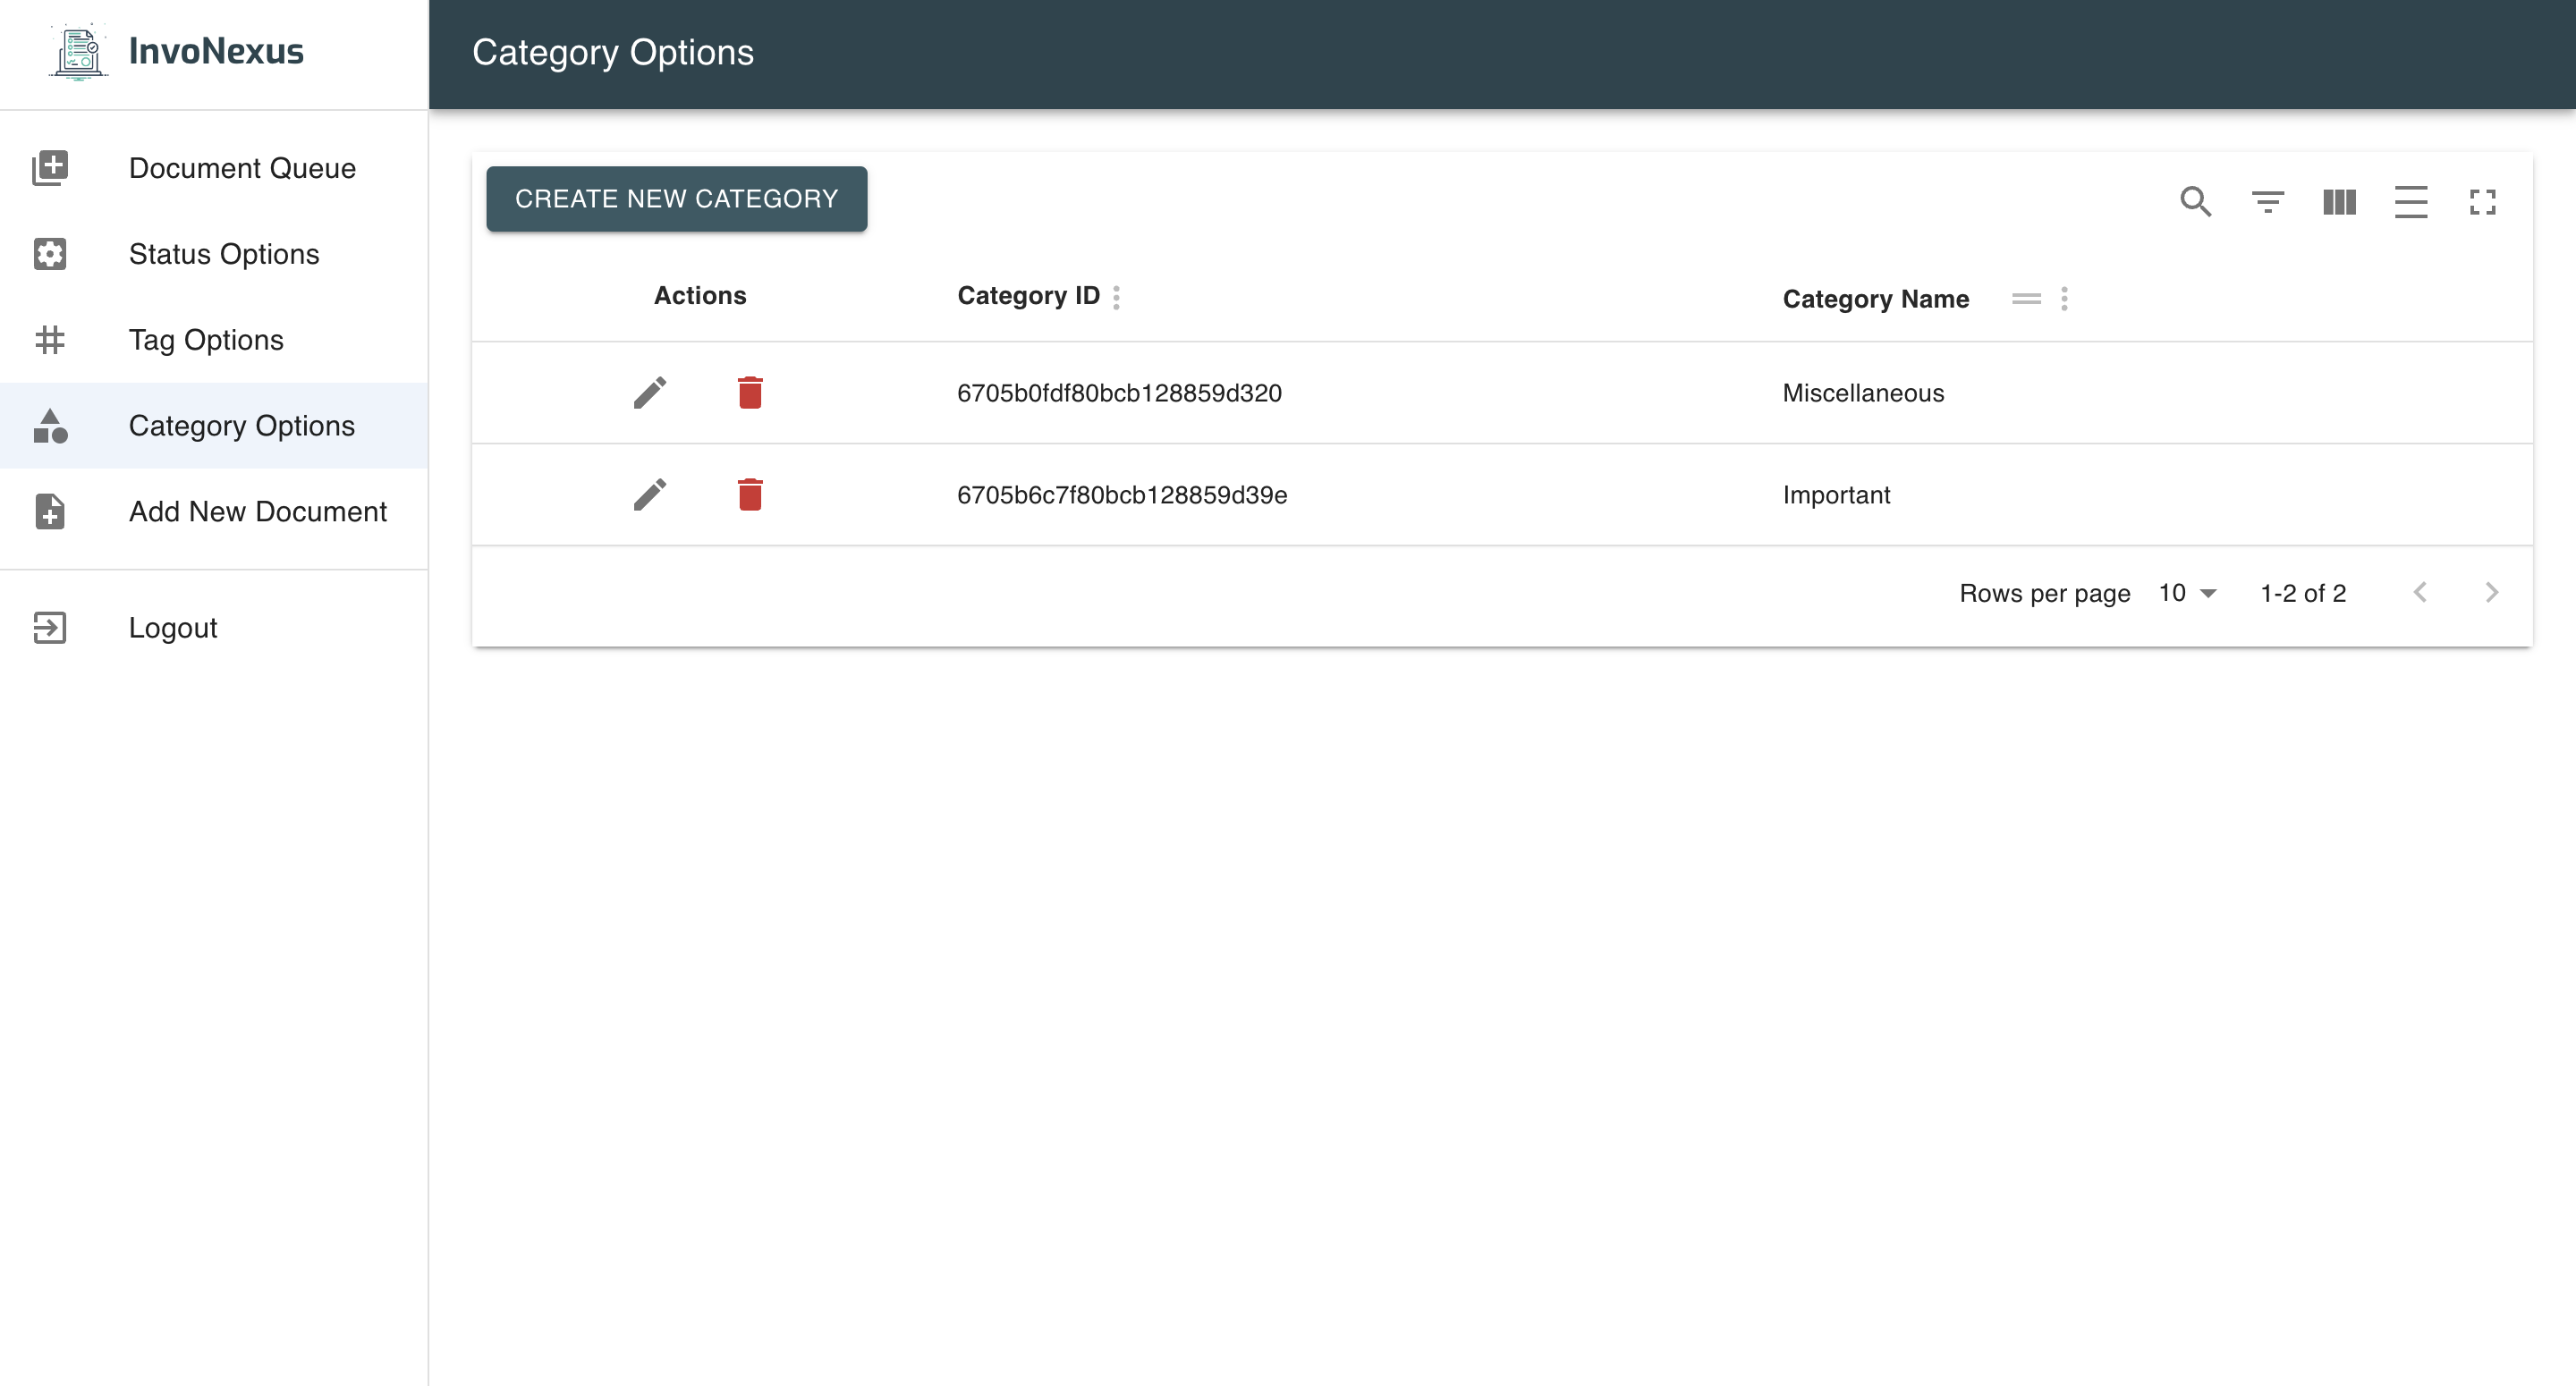Click the Category Options page title
2576x1386 pixels.
(613, 53)
